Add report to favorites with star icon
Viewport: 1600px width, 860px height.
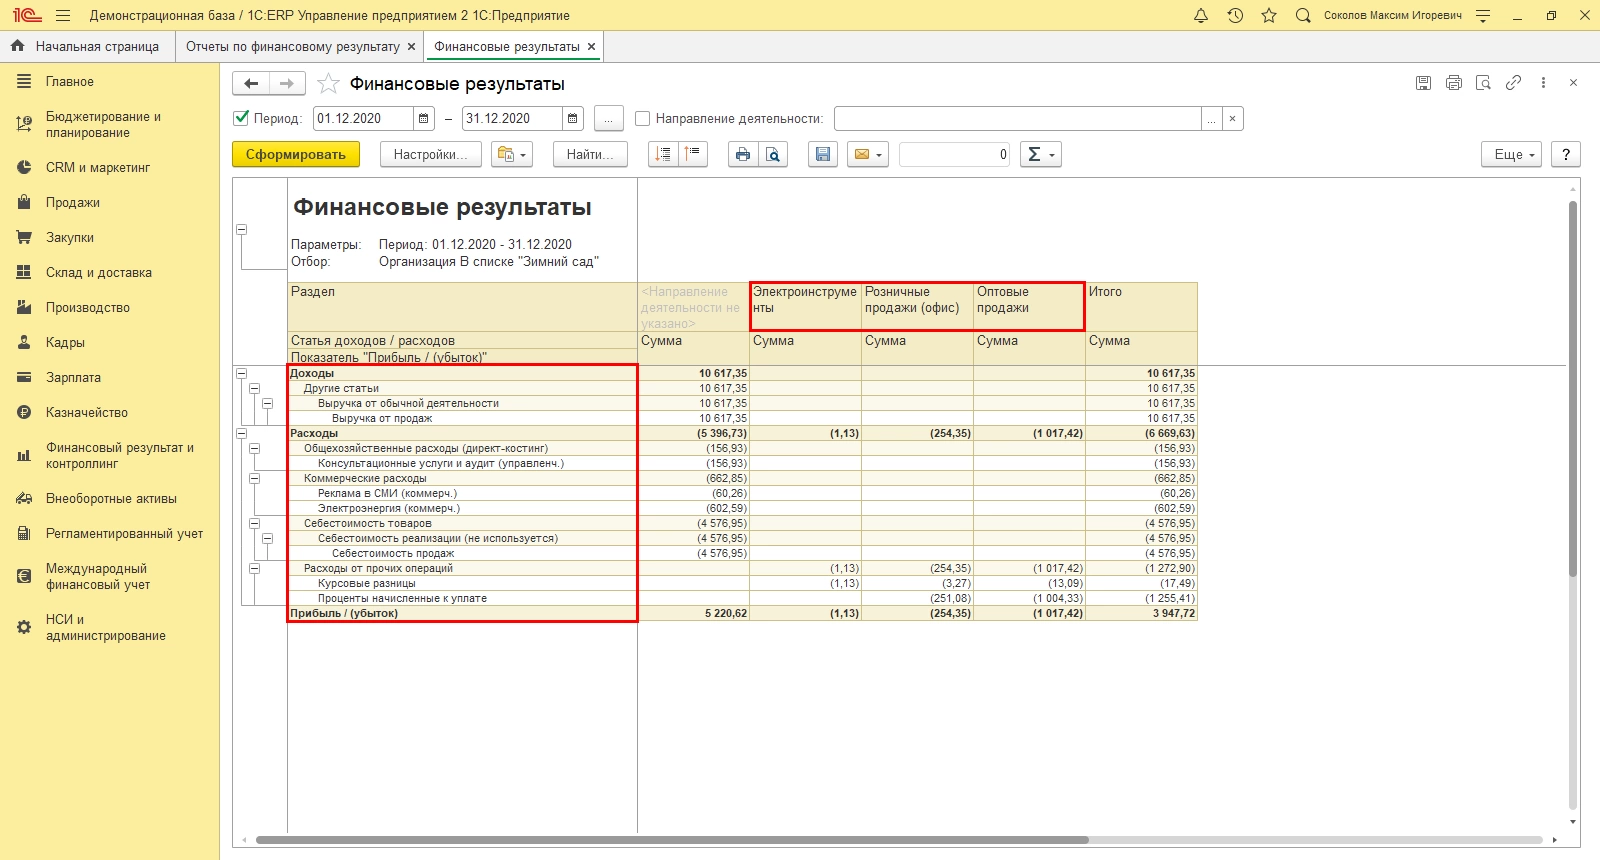328,84
